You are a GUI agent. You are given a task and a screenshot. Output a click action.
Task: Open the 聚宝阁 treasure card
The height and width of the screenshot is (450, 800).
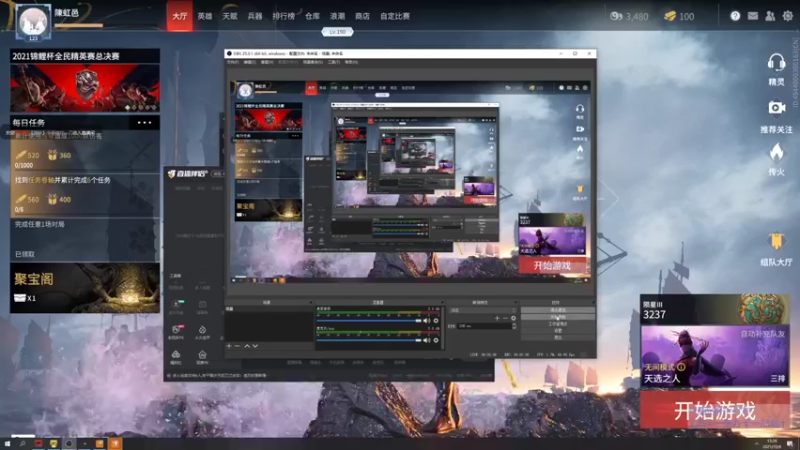coord(85,288)
